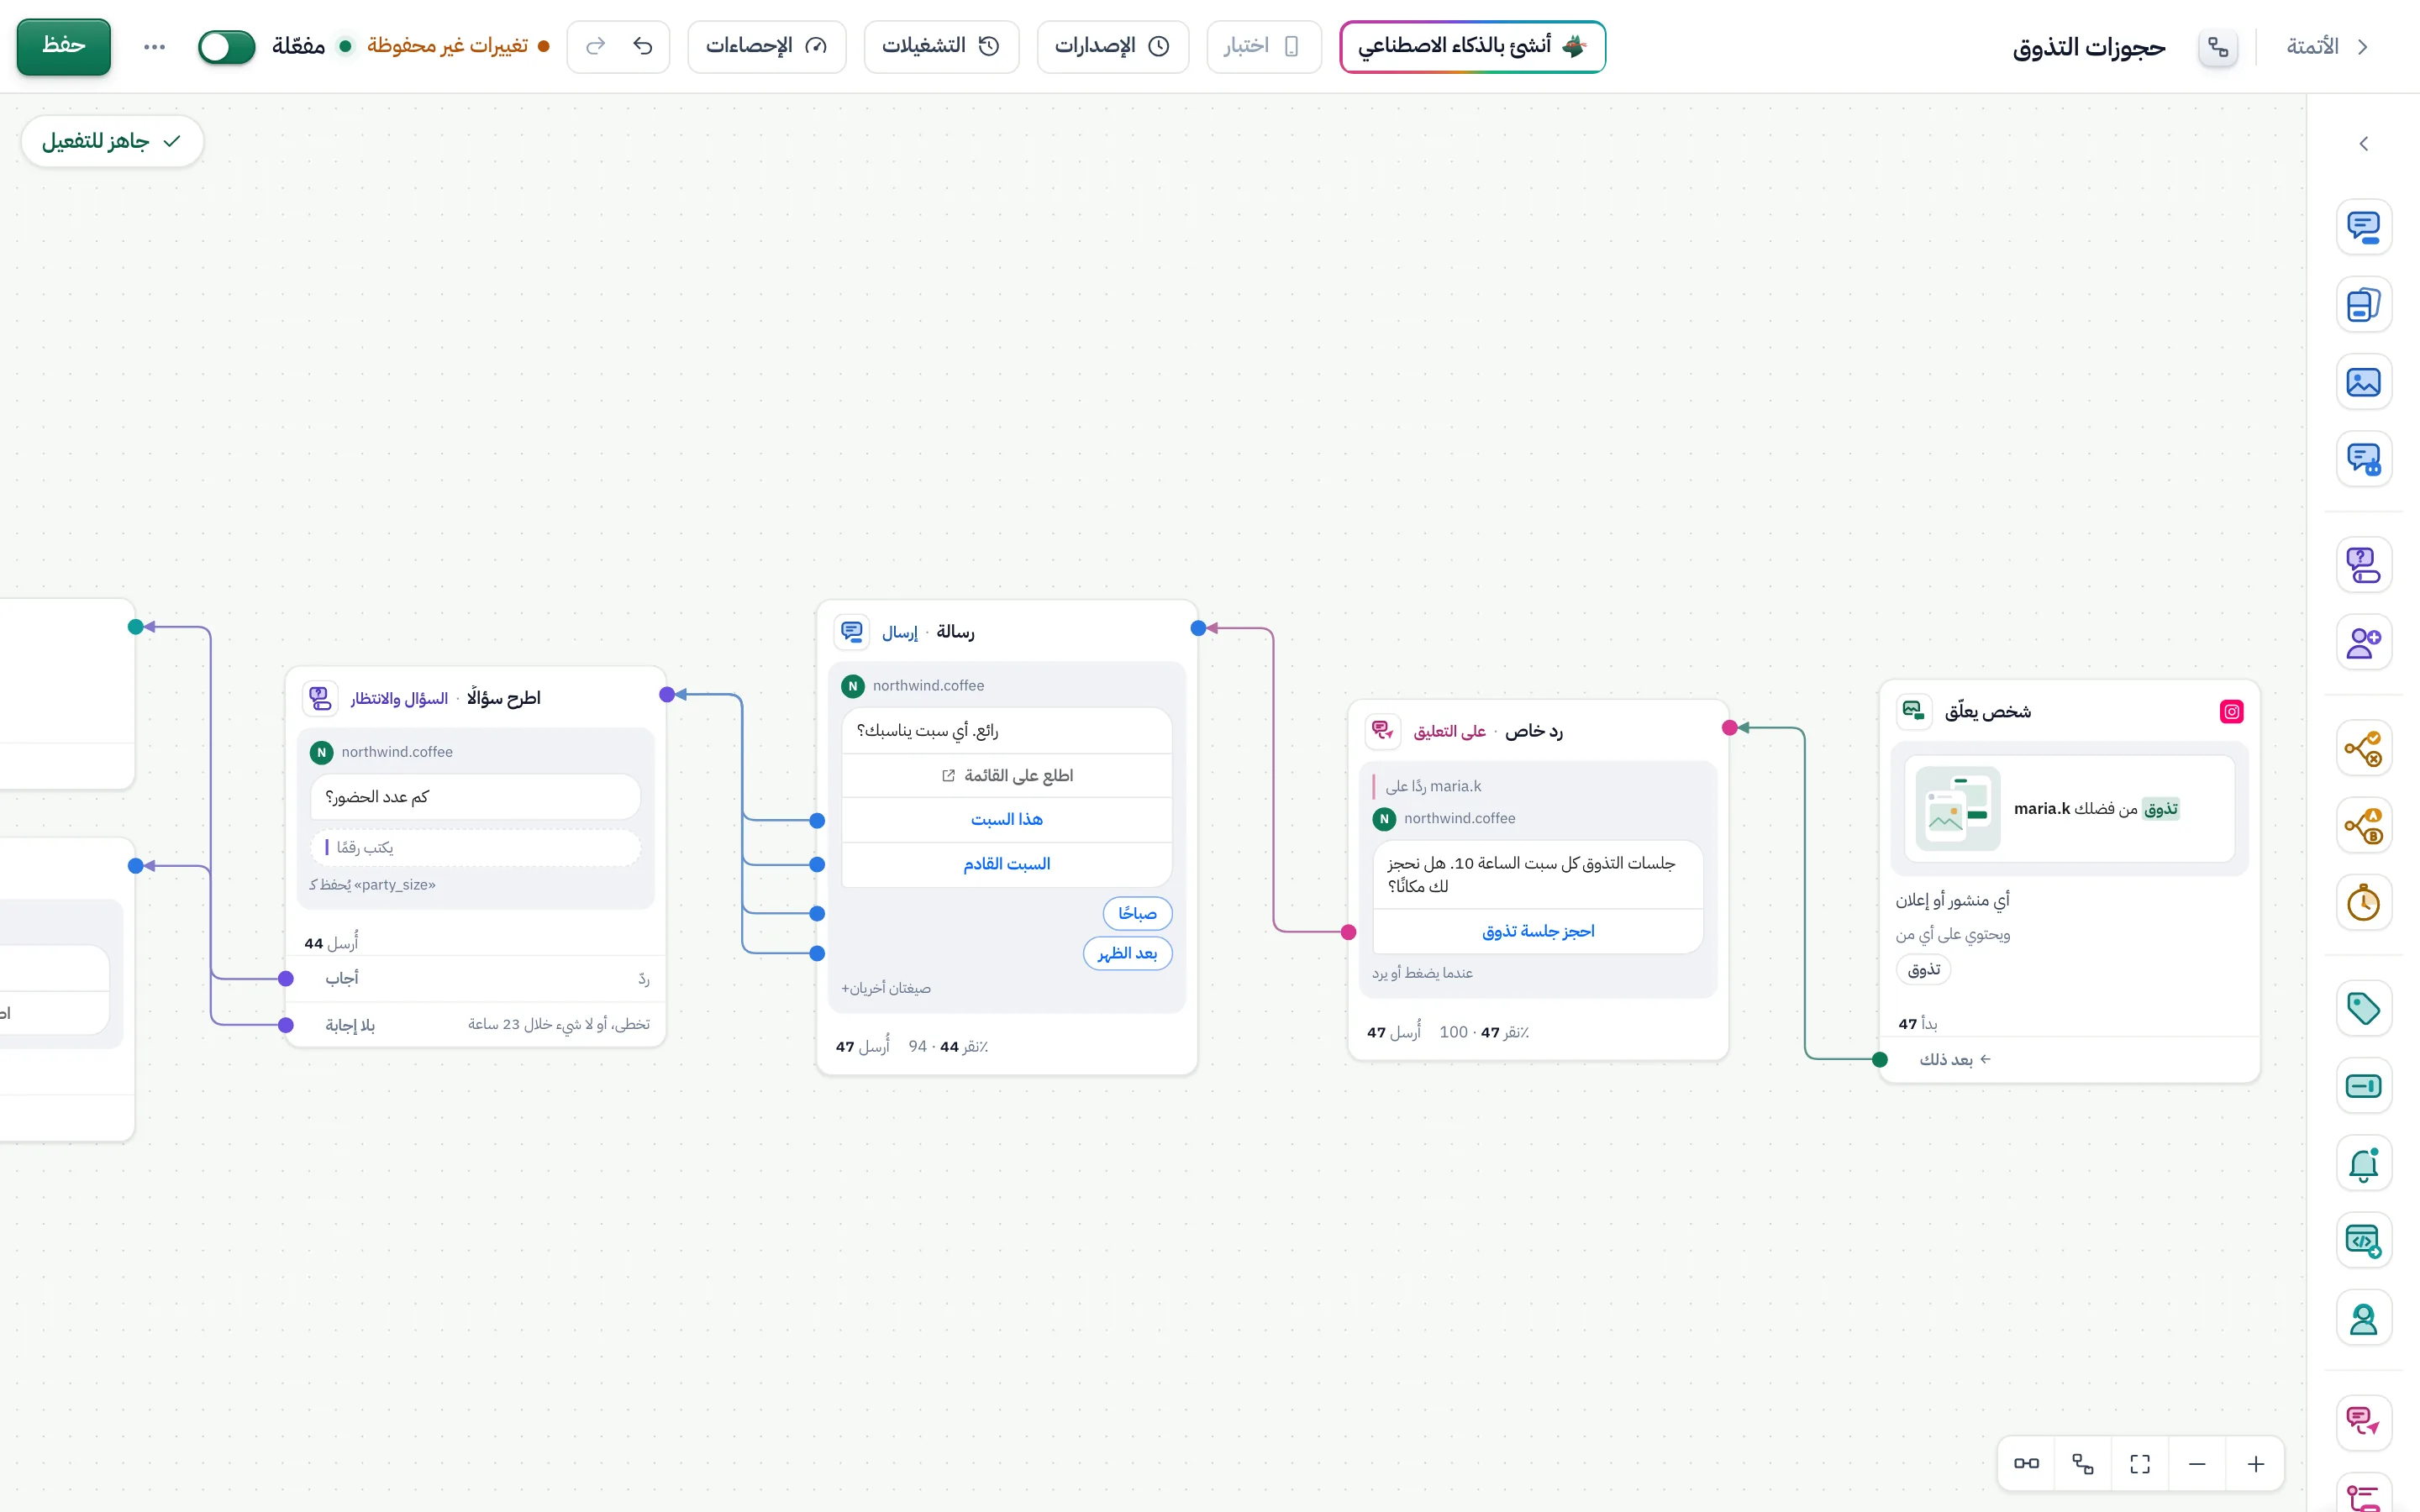This screenshot has height=1512, width=2420.
Task: Select the person icon in the sidebar
Action: click(2363, 1318)
